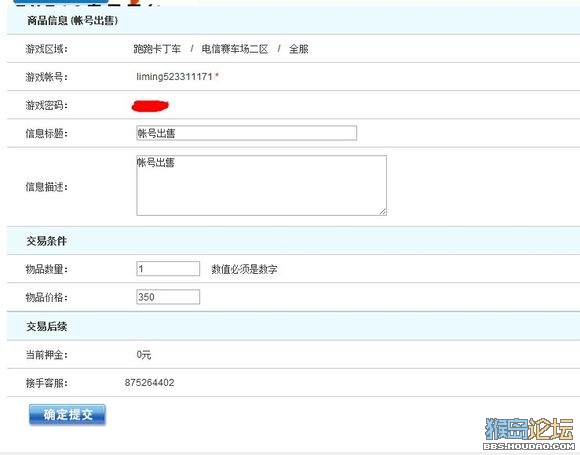Click the game account text liming523311171

point(174,77)
